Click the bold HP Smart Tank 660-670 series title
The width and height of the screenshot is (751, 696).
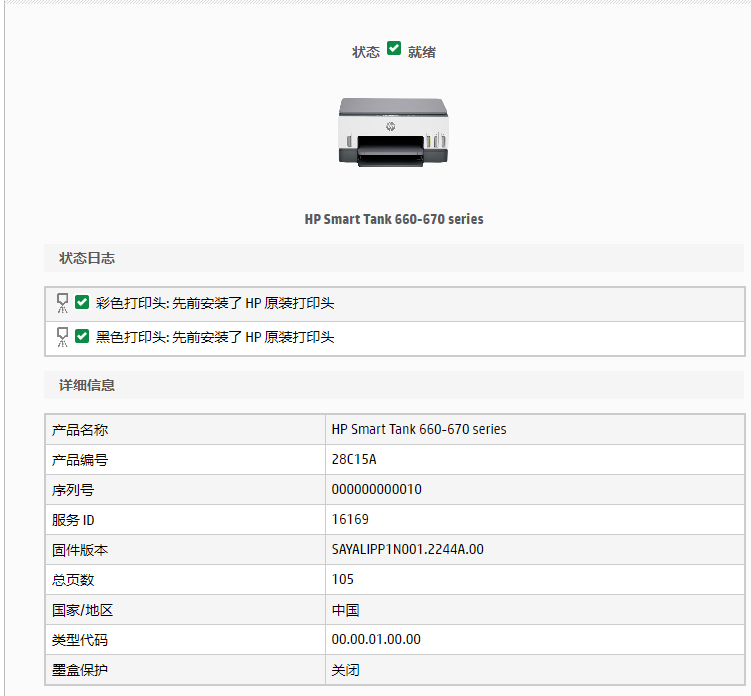tap(394, 219)
